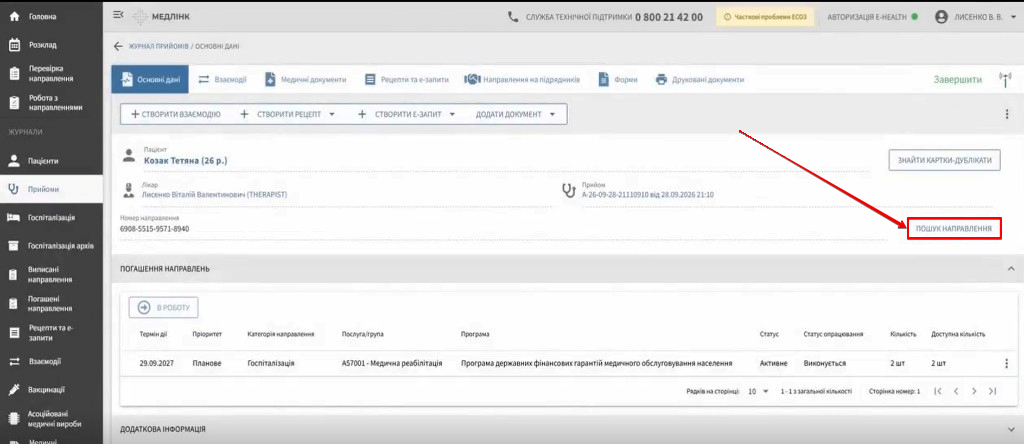
Task: Open the Медичні документи tab
Action: [x=305, y=80]
